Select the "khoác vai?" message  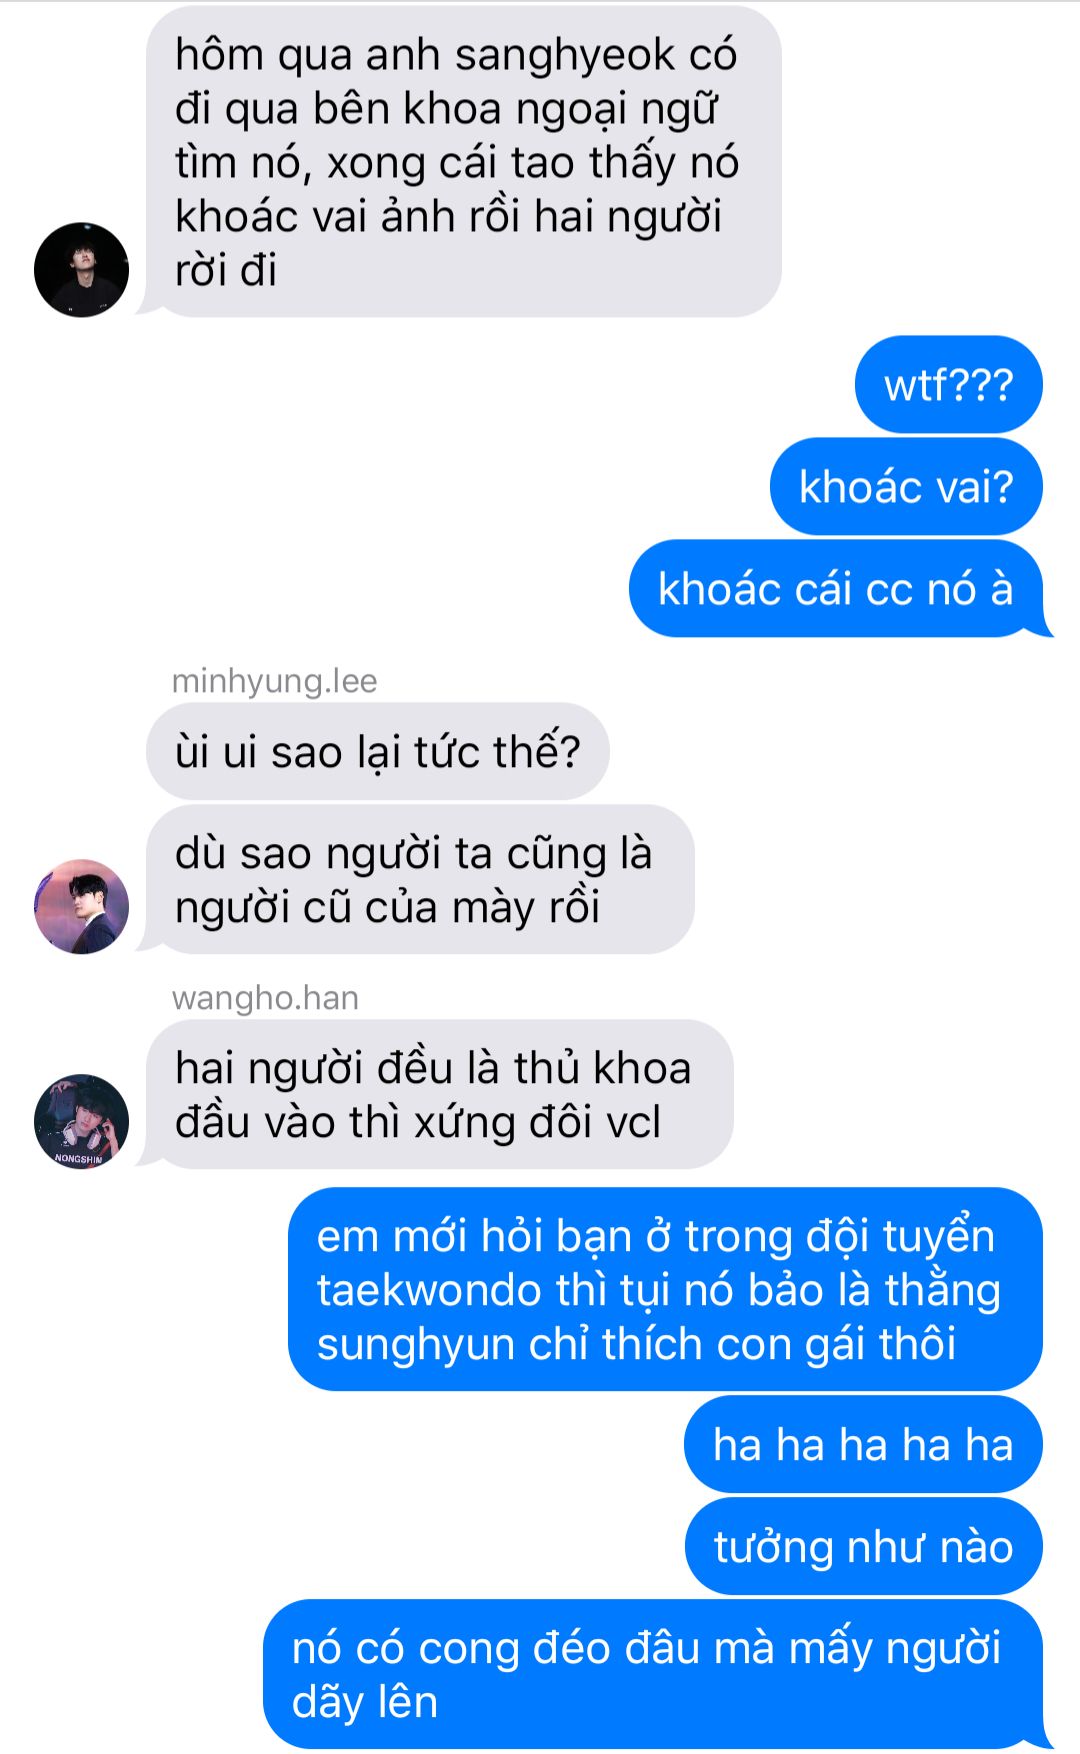coord(906,487)
